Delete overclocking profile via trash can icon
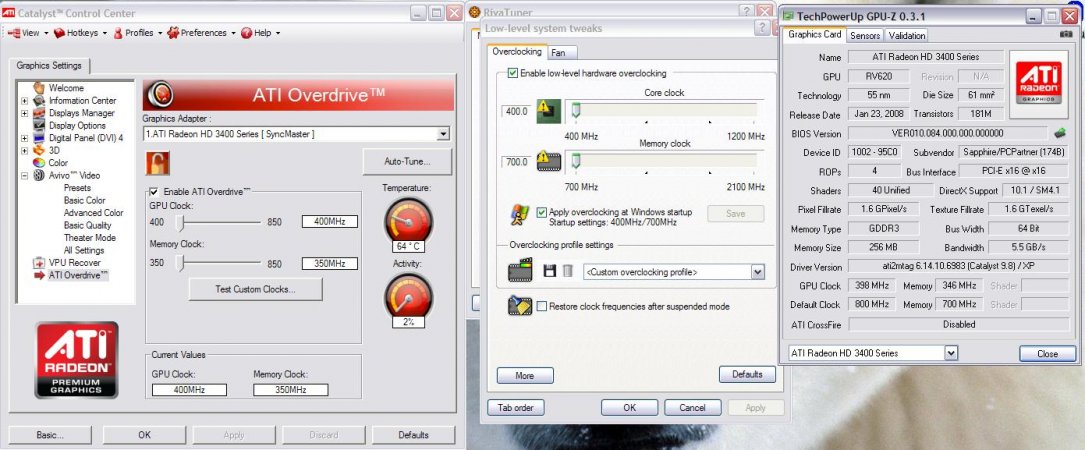 (x=567, y=271)
